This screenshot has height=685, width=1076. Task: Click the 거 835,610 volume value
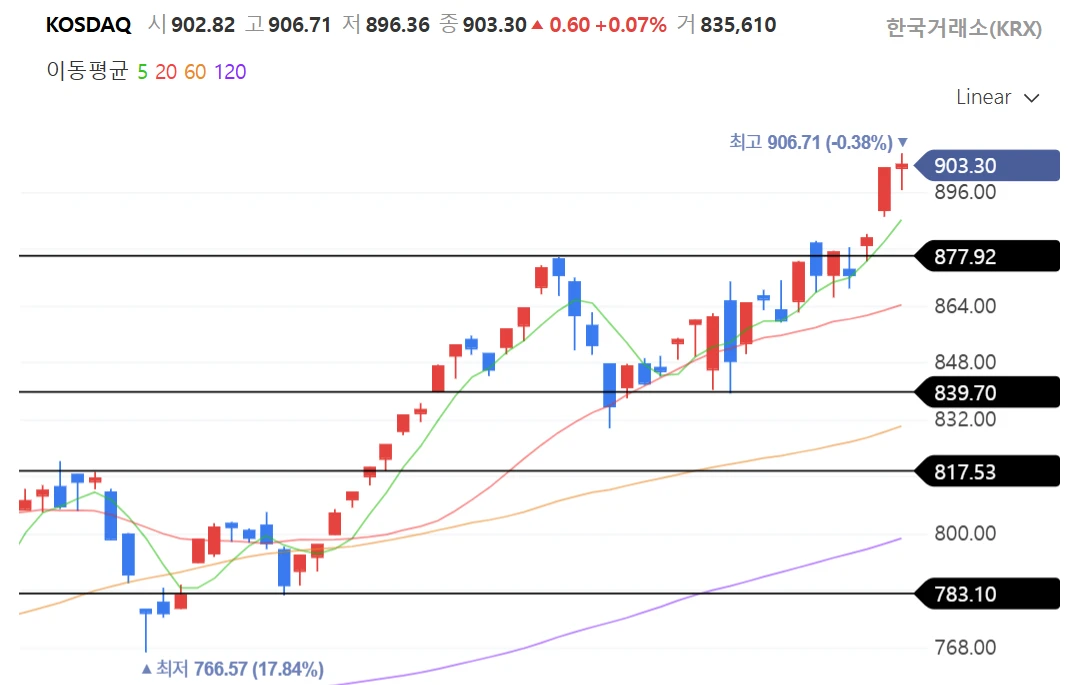[x=726, y=25]
